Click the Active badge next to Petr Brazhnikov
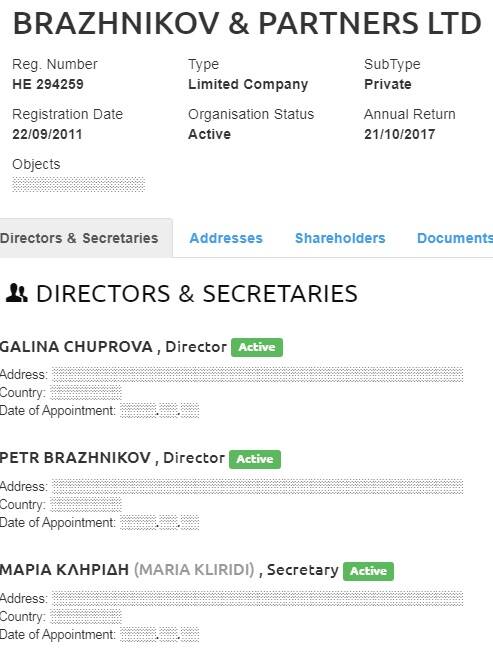 click(x=255, y=459)
